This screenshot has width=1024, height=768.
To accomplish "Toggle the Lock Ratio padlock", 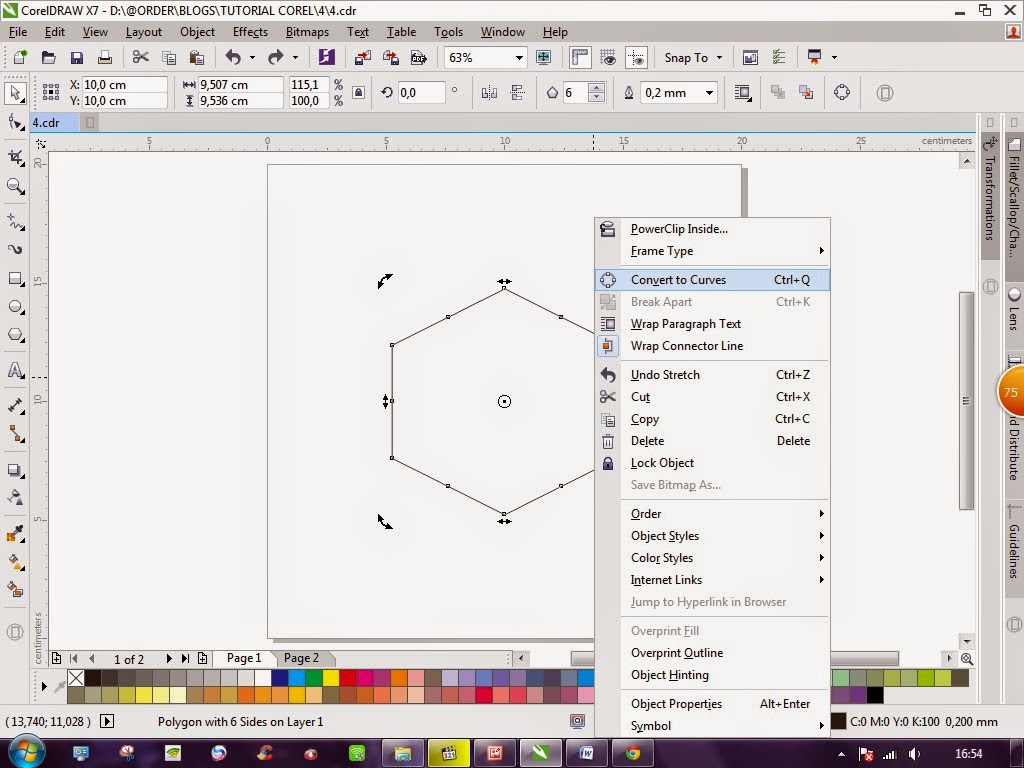I will tap(359, 93).
